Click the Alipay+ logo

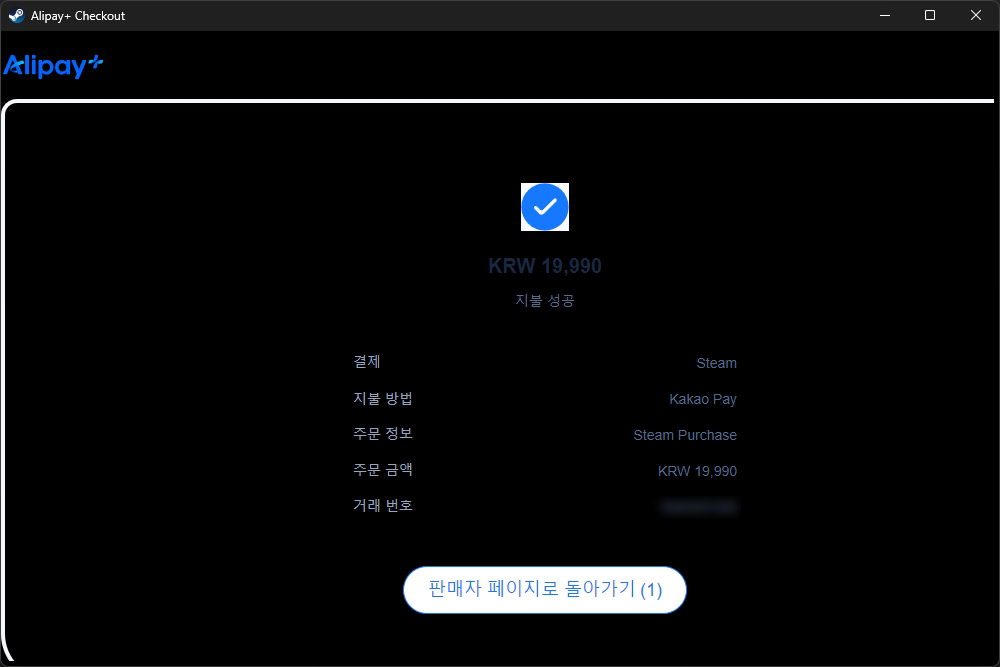[x=53, y=66]
